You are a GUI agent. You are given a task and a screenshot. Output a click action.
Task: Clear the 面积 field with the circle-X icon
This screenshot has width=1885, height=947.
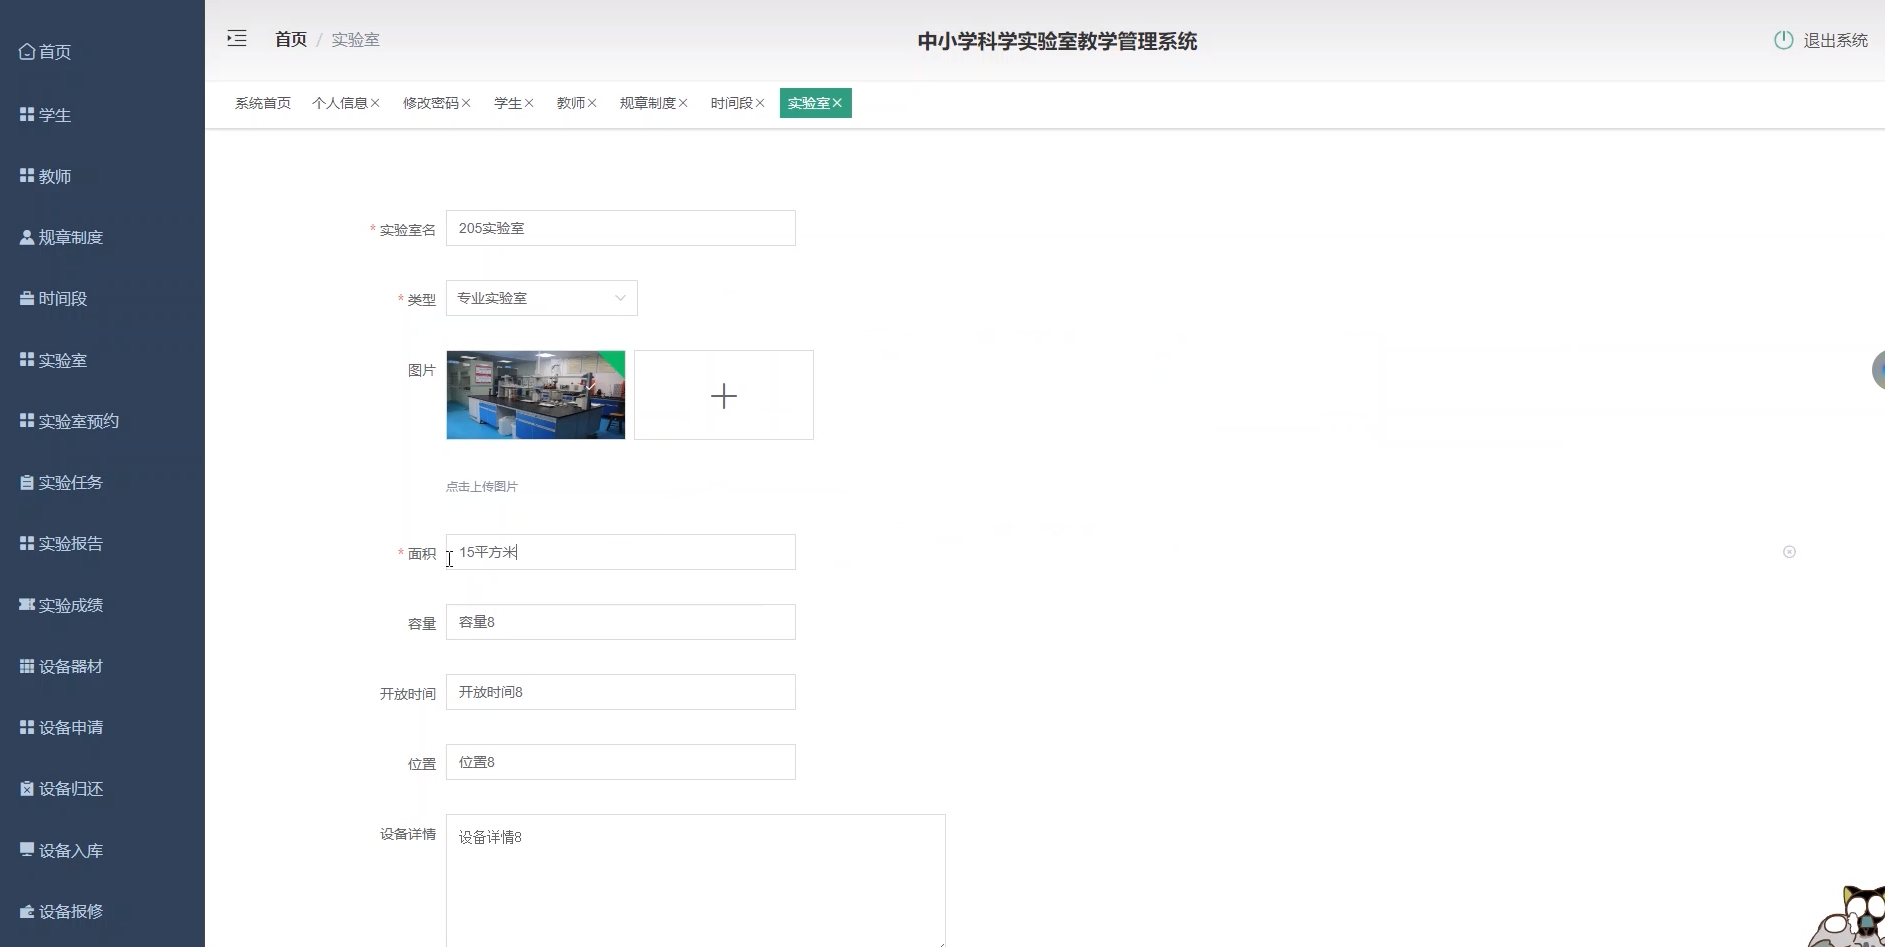pyautogui.click(x=1789, y=552)
